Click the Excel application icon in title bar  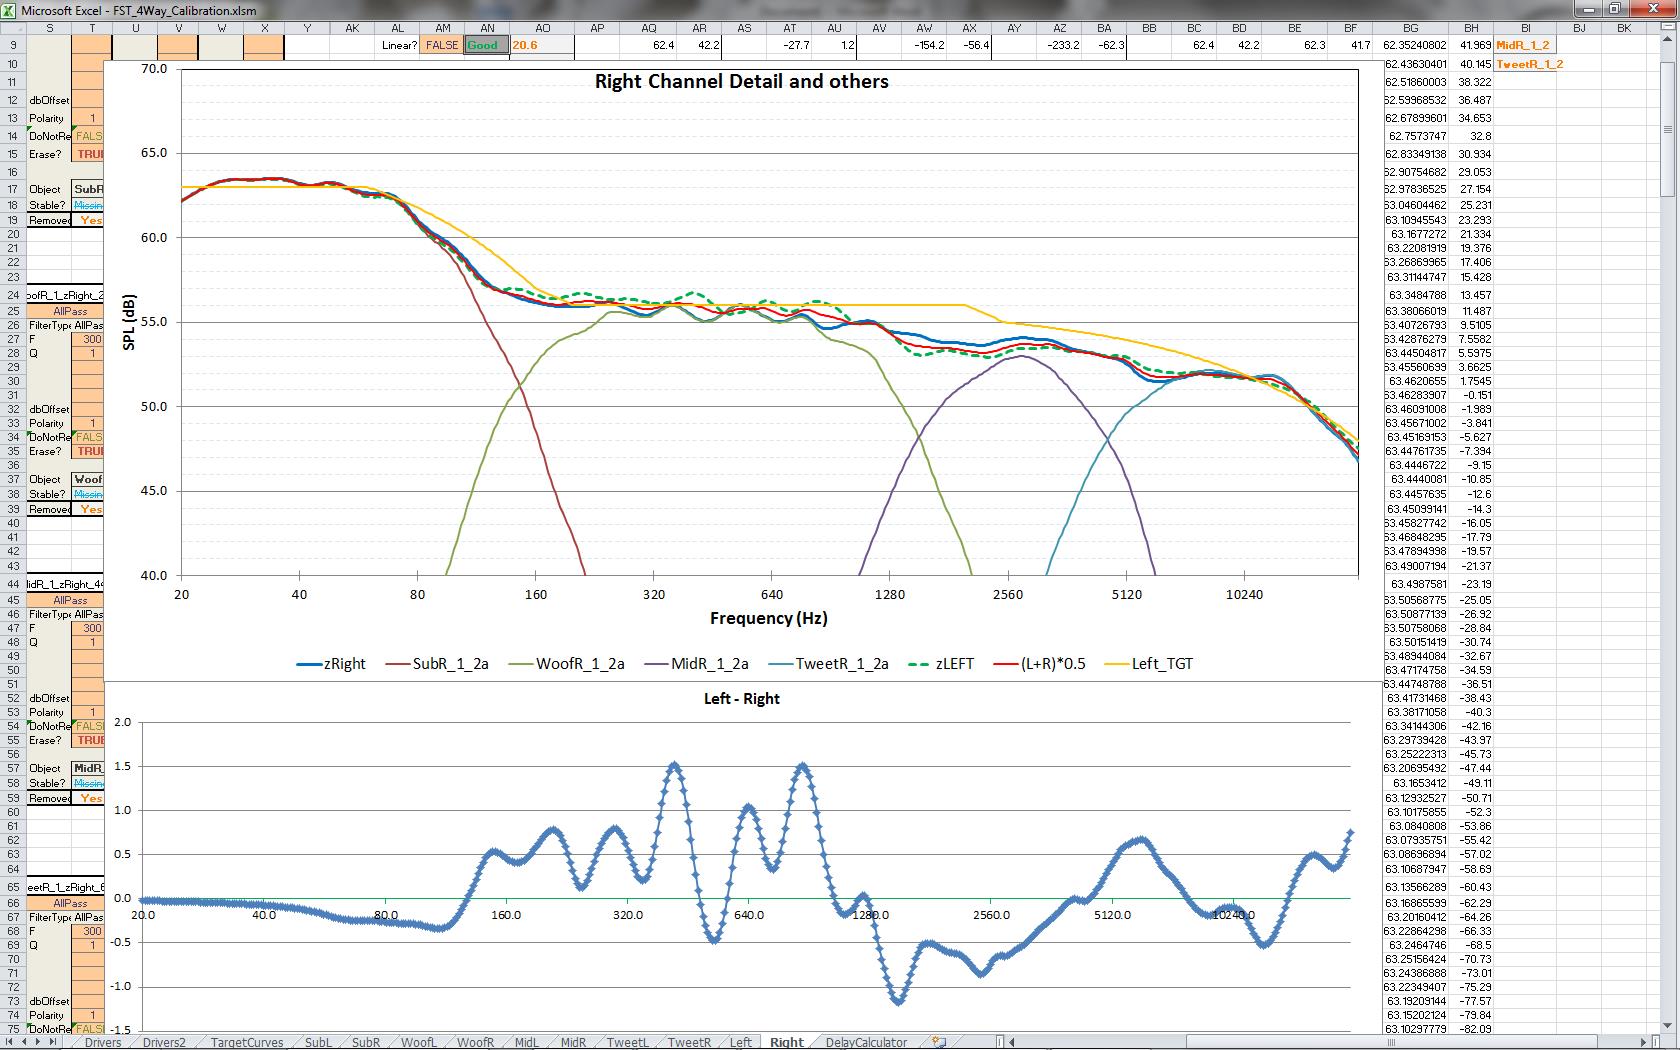[9, 10]
